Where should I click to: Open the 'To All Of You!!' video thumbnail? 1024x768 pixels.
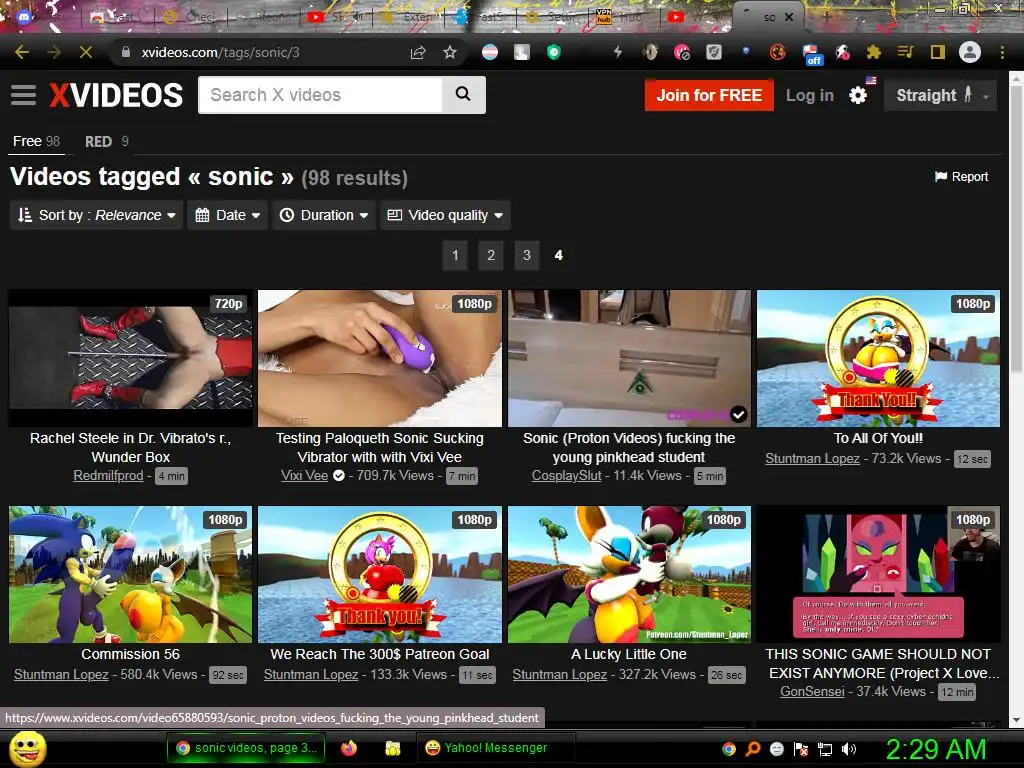pos(878,359)
